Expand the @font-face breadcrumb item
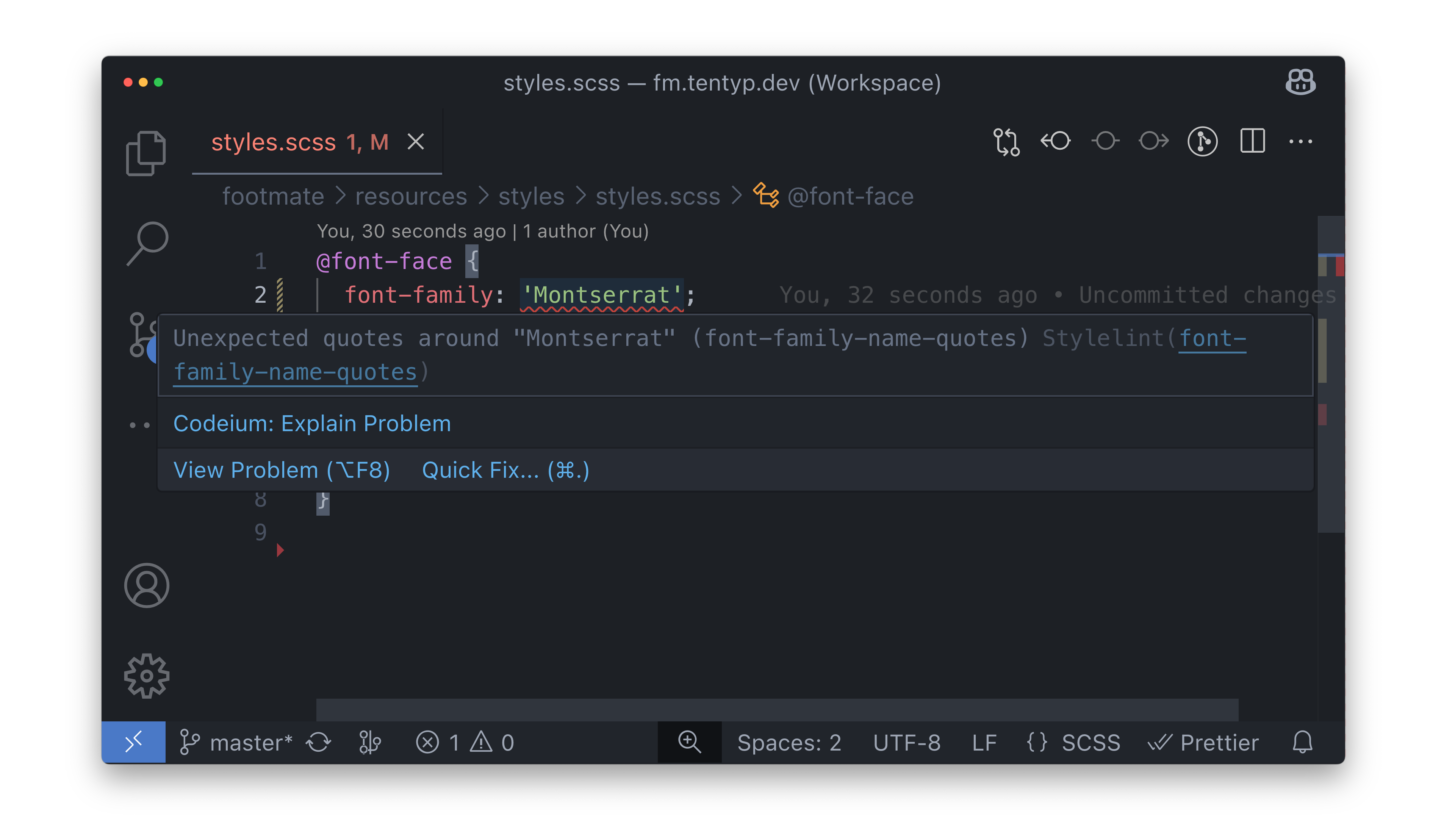Screen dimensions: 1455x818 pos(834,196)
